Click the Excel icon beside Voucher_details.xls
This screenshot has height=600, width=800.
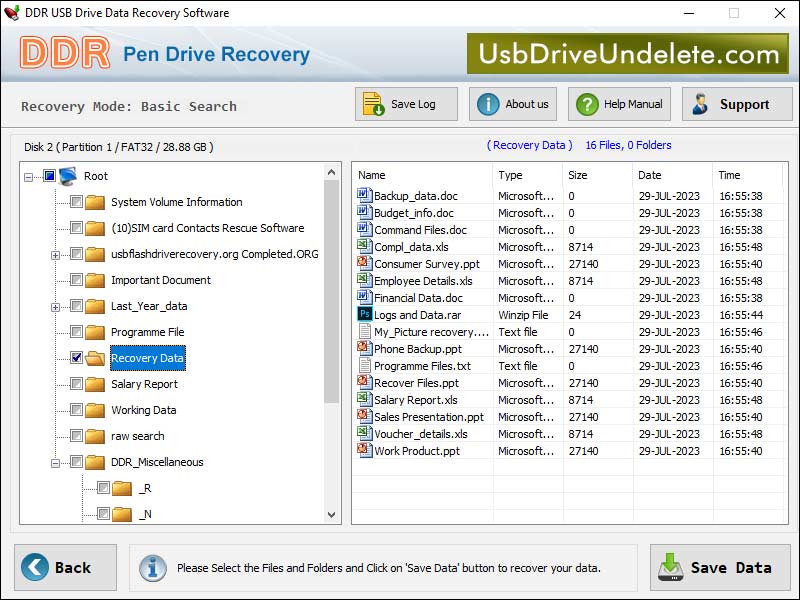tap(364, 433)
